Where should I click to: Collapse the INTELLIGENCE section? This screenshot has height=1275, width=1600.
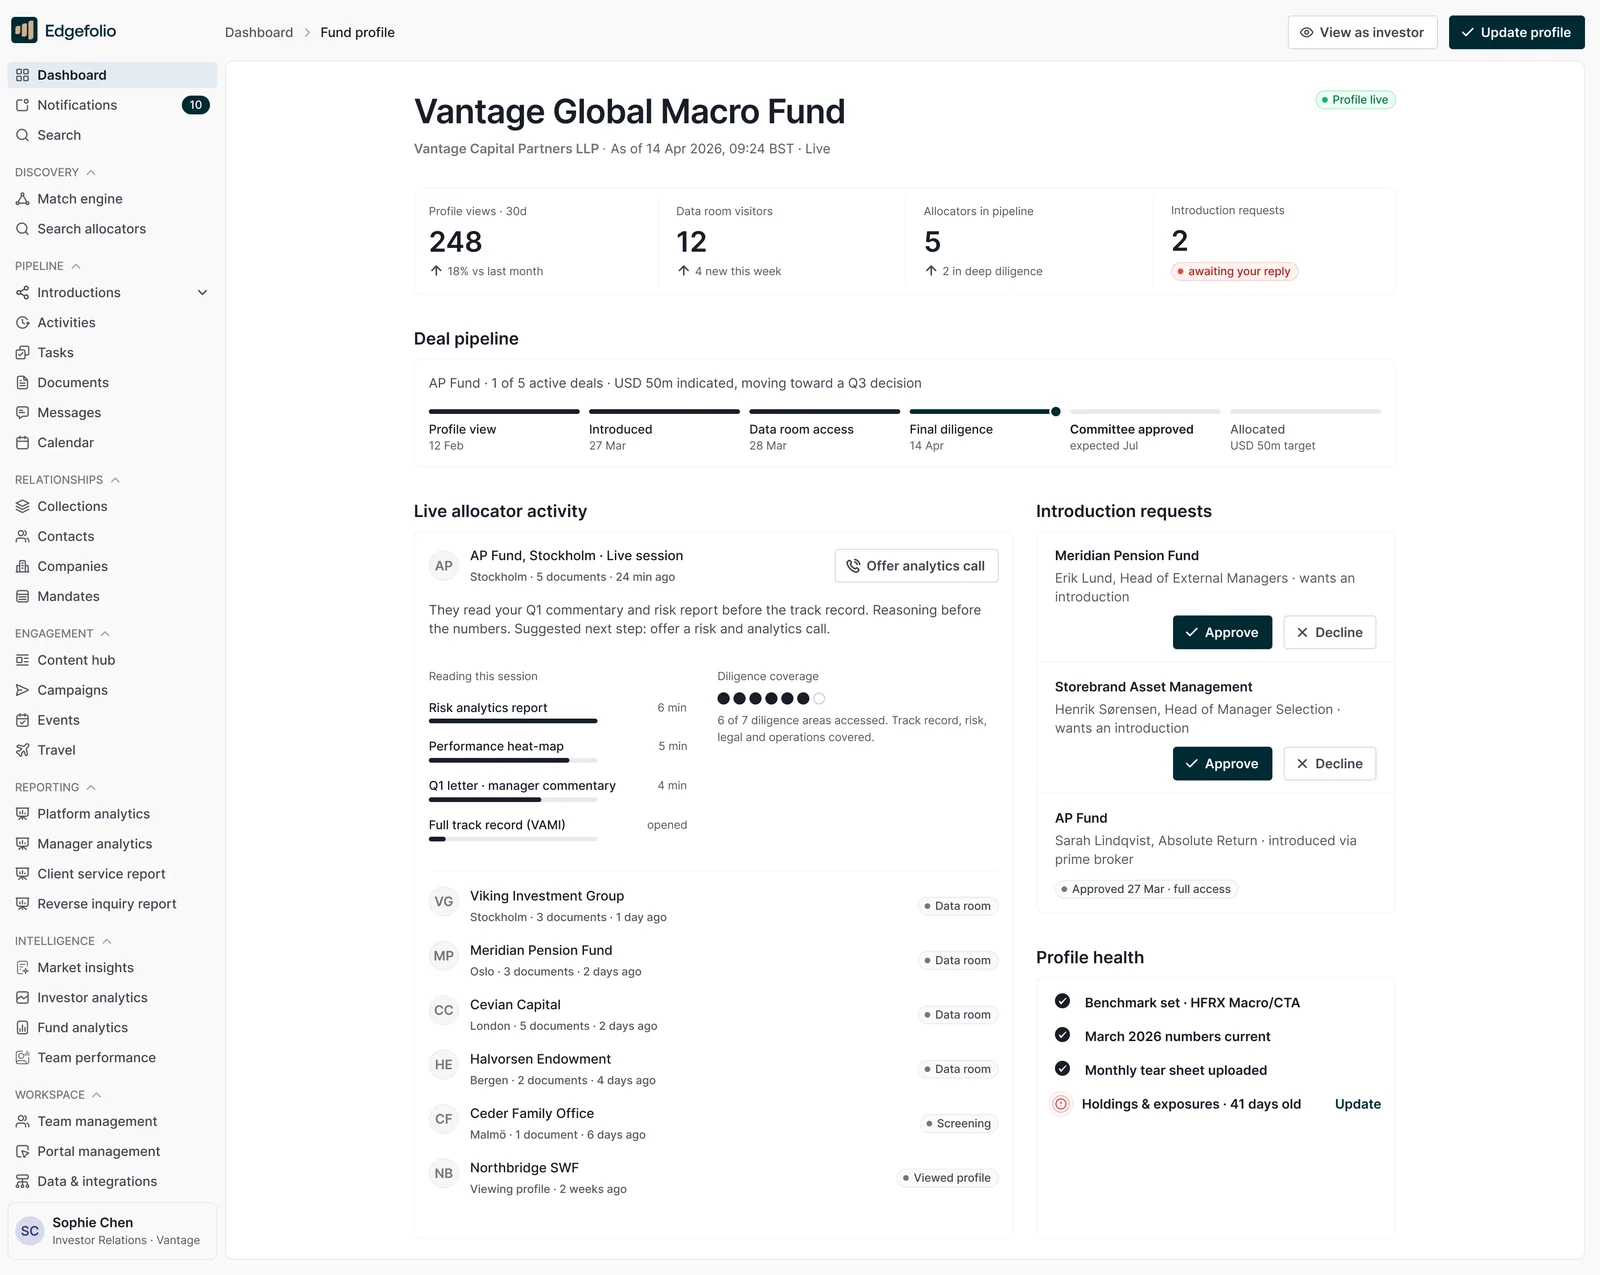pos(107,941)
